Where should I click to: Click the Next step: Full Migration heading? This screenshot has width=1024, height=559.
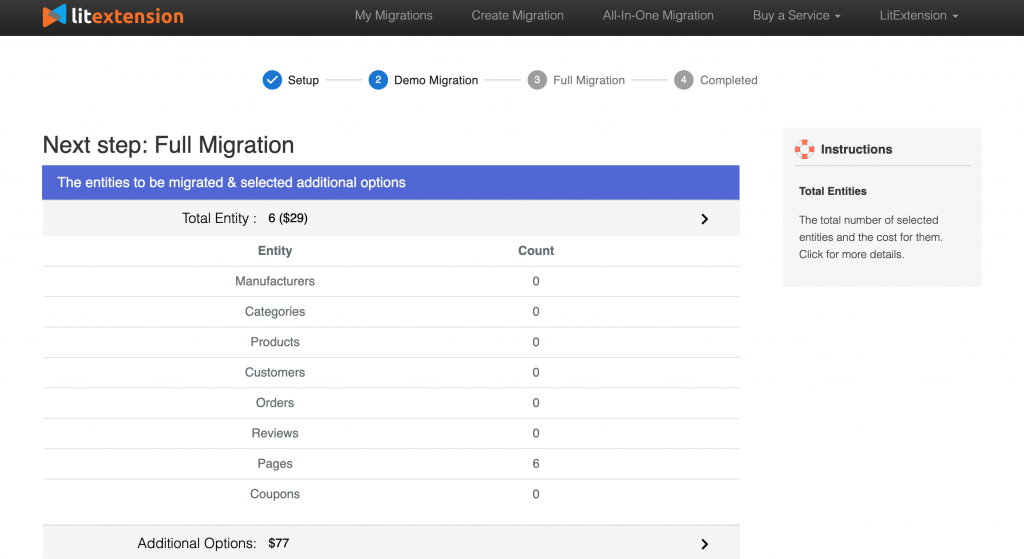pos(168,145)
